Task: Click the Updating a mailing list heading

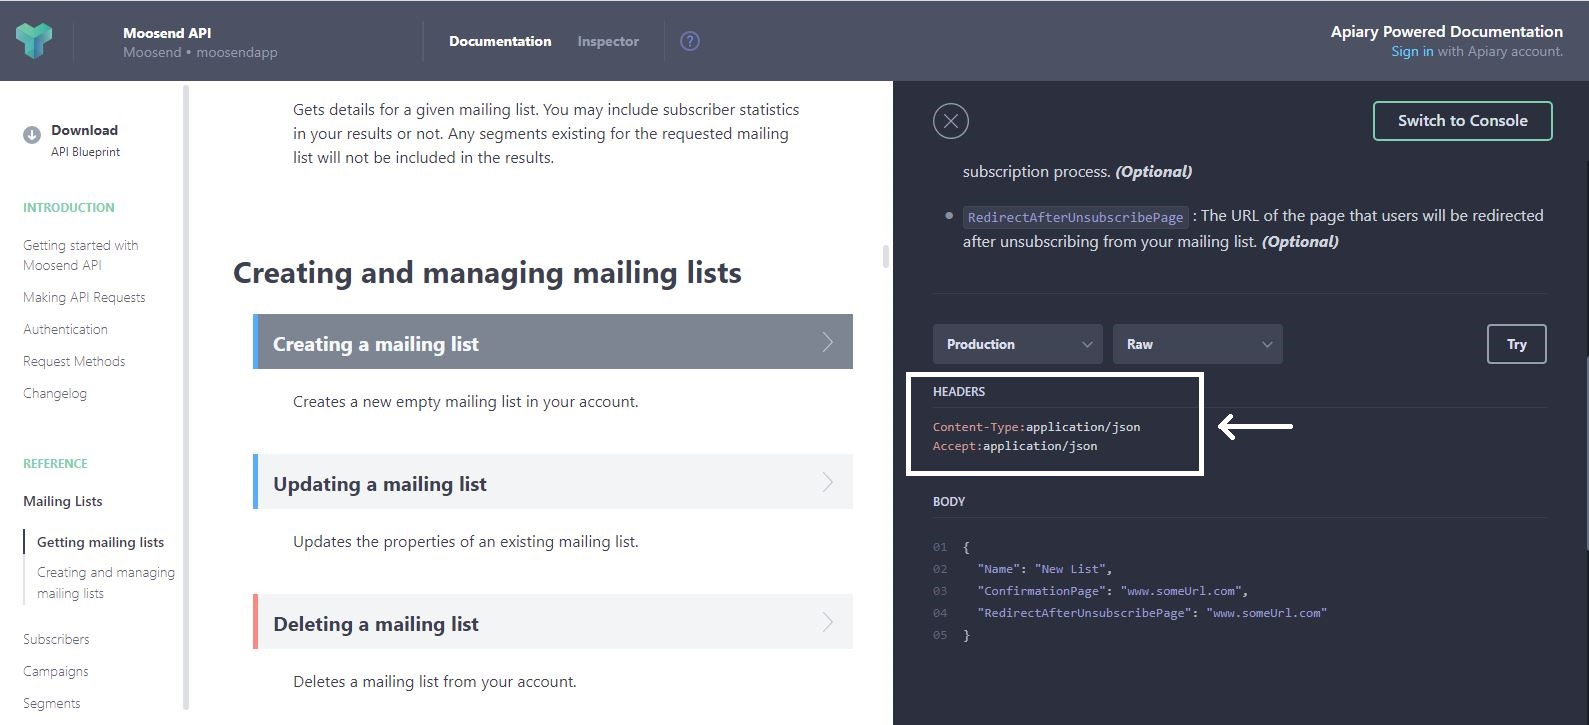Action: tap(380, 484)
